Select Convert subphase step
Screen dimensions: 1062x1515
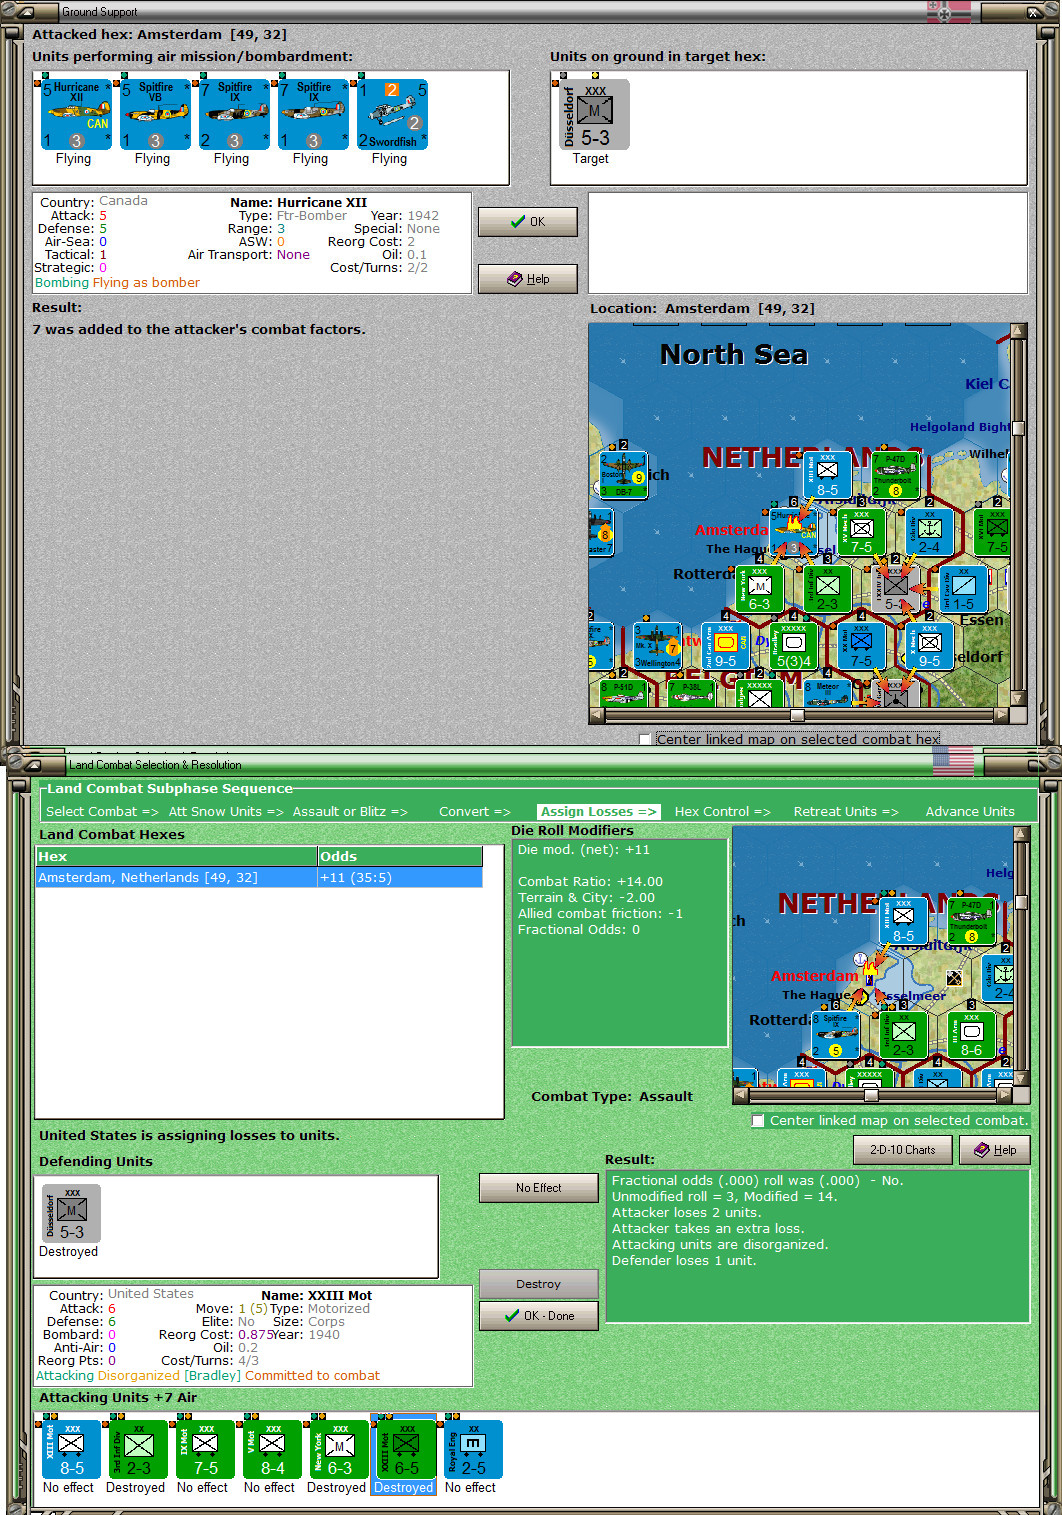475,812
